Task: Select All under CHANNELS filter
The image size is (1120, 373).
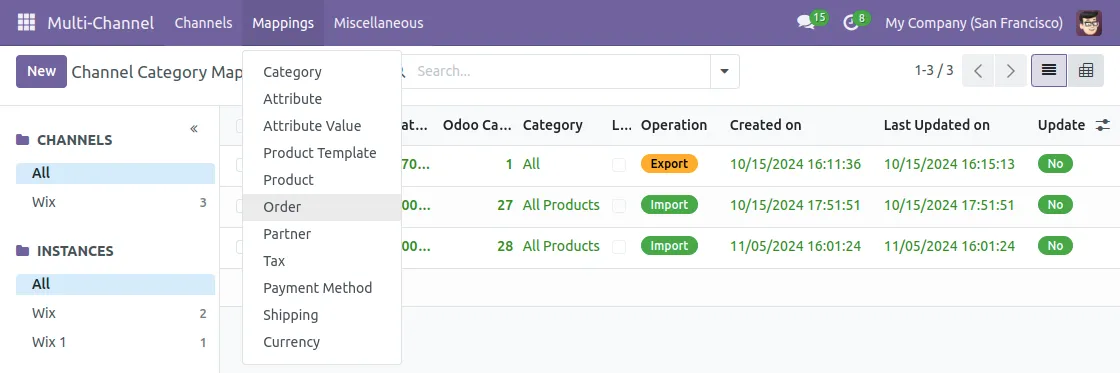Action: tap(115, 174)
